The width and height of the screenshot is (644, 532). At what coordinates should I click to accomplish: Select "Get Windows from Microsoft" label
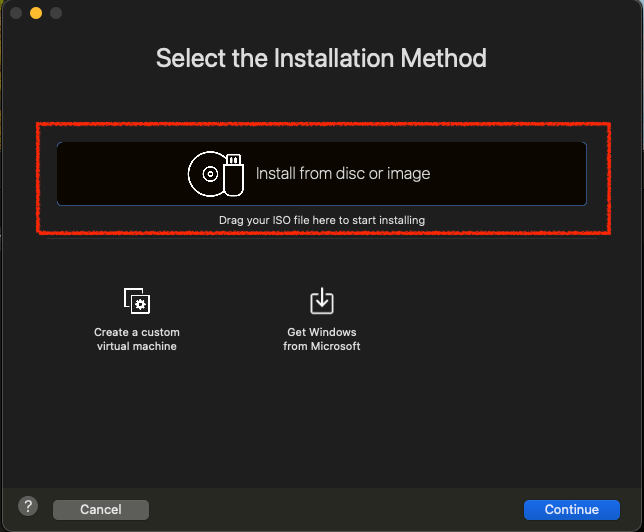pos(321,339)
